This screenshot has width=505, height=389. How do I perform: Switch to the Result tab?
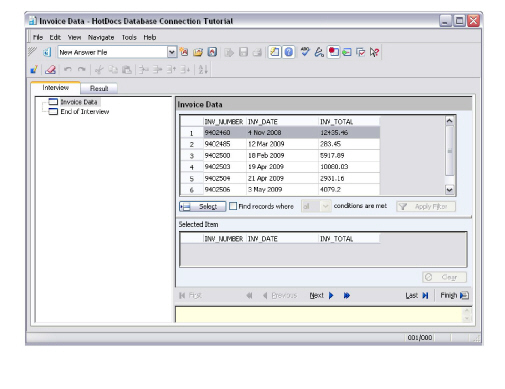99,88
